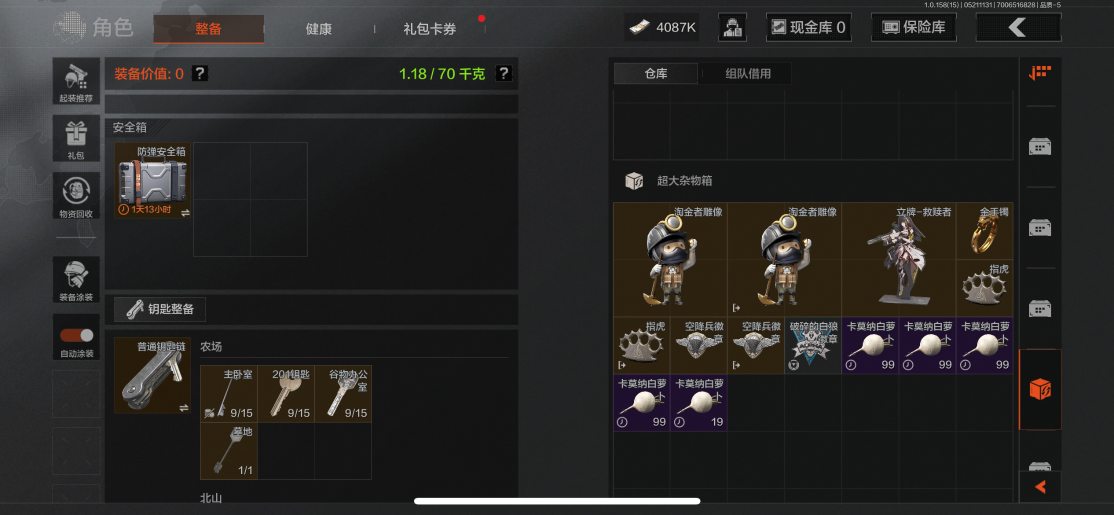Open the player profile icon beside 4087K

coord(732,28)
